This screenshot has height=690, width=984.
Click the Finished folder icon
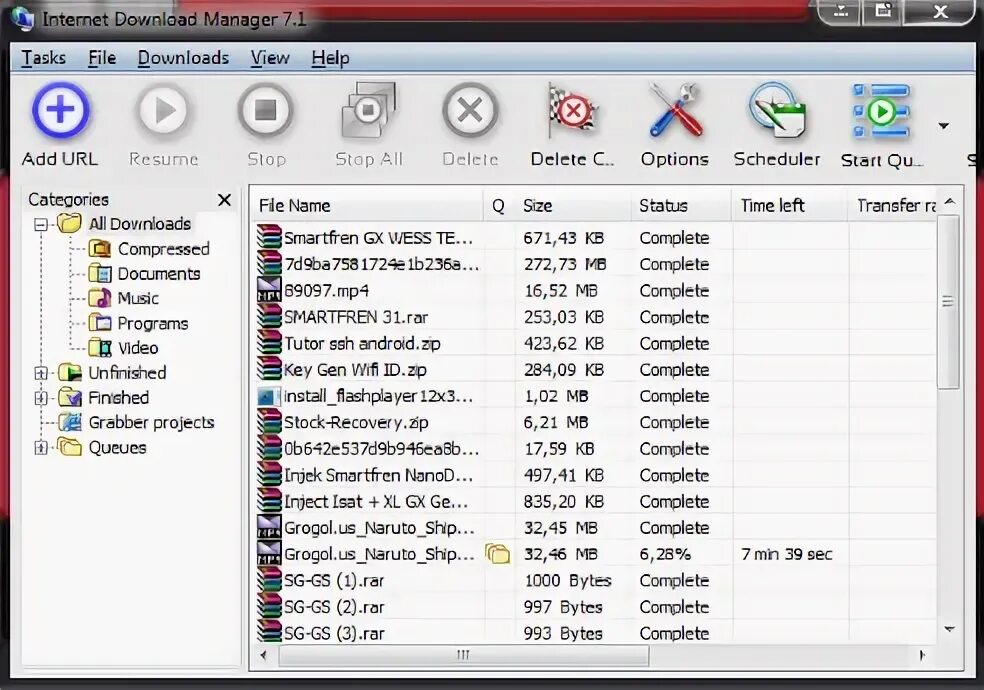pos(70,398)
